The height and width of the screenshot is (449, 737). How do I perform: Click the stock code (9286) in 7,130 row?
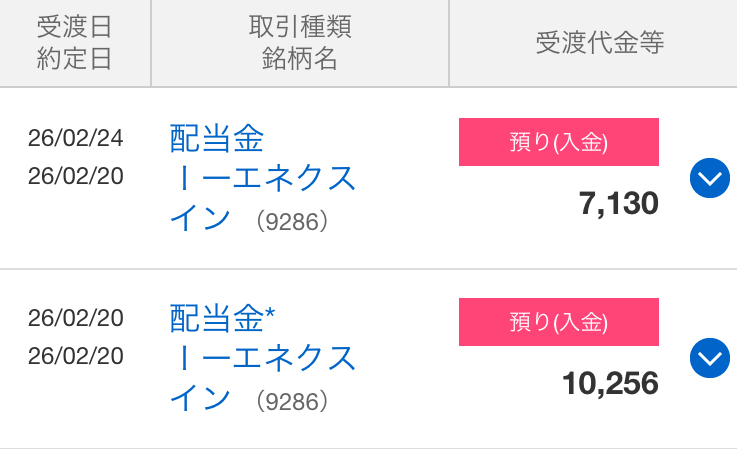coord(292,221)
